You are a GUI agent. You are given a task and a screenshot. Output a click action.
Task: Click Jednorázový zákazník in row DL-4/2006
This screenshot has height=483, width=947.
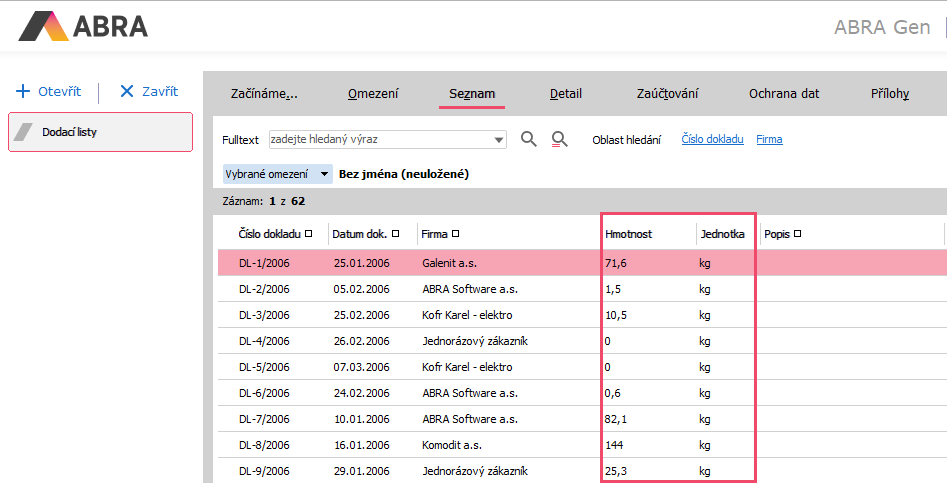pos(475,341)
